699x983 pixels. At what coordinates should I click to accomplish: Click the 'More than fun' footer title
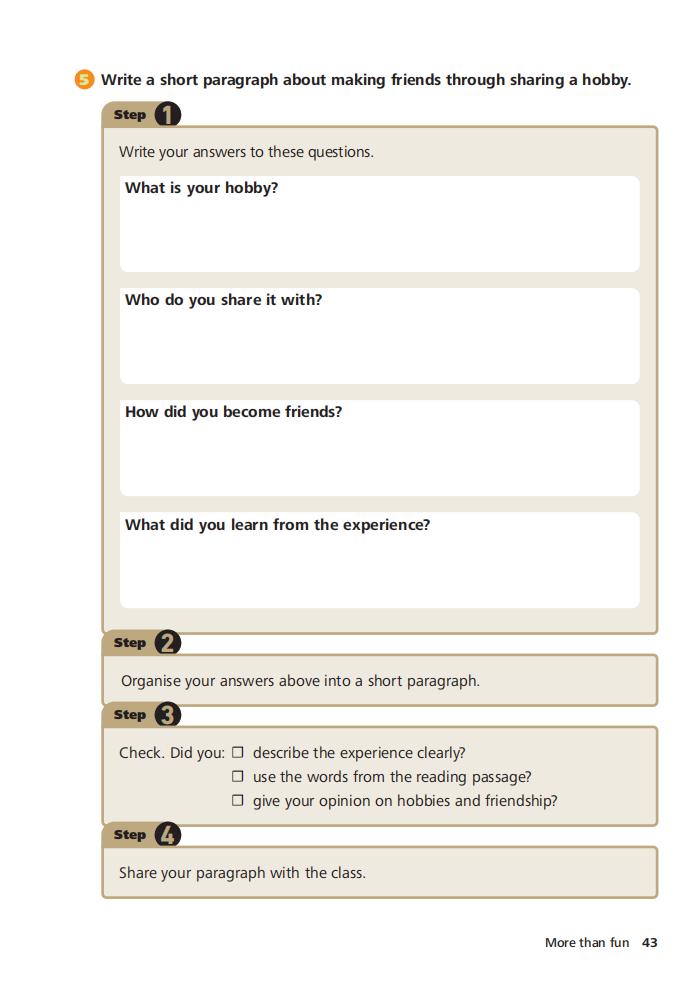click(587, 942)
